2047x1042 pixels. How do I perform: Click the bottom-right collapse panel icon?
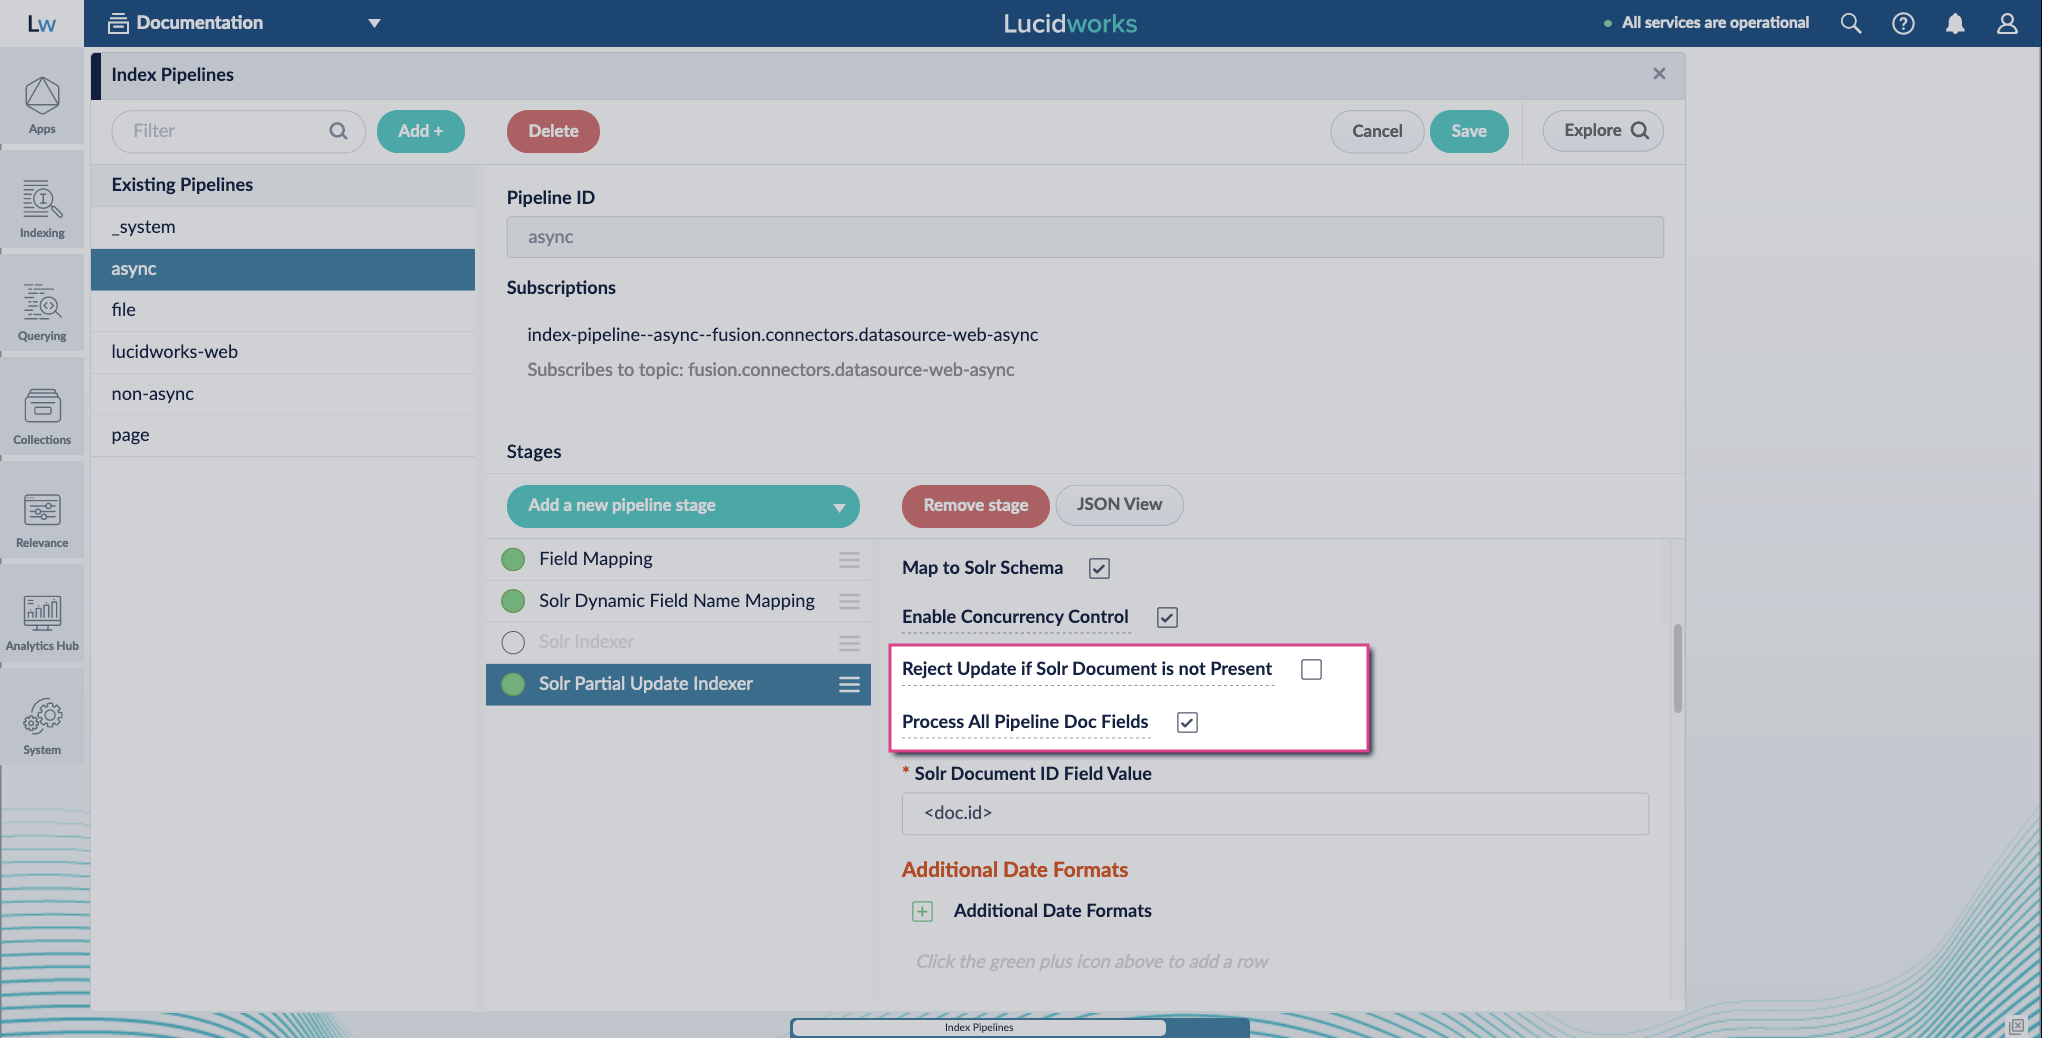pyautogui.click(x=2017, y=1026)
